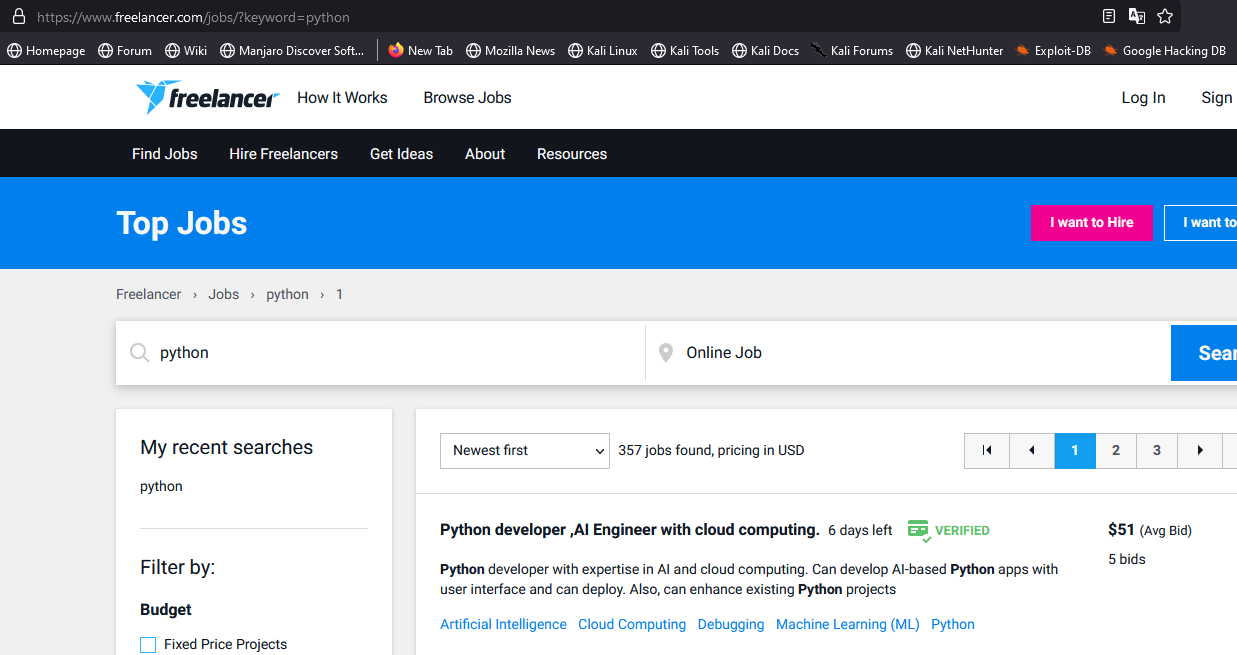Open the Log In link
1237x655 pixels.
(1143, 98)
